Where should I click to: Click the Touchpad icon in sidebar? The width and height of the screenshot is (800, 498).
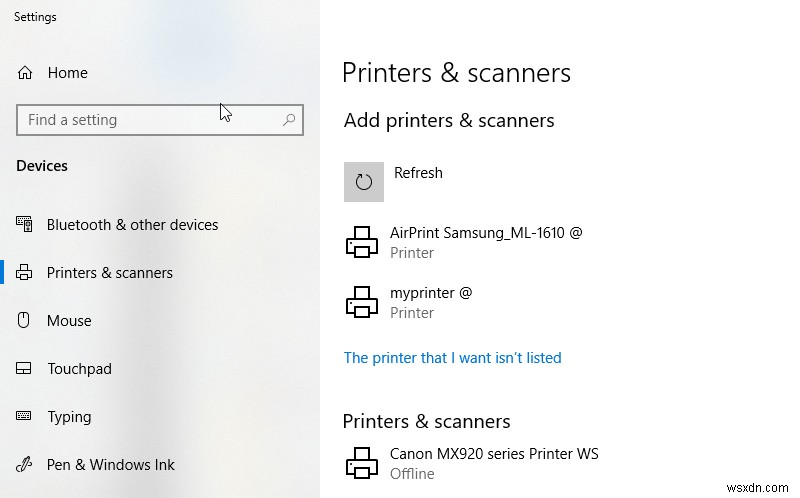pyautogui.click(x=25, y=369)
